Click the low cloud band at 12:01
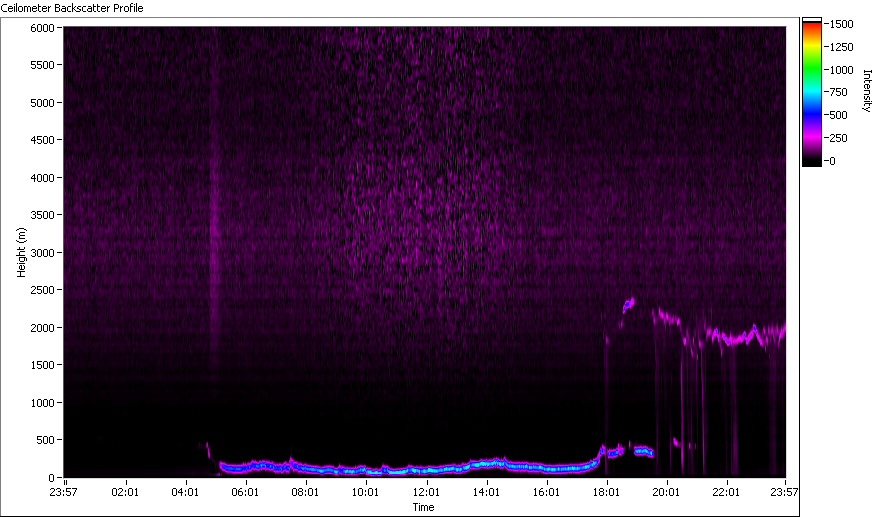 pos(427,469)
